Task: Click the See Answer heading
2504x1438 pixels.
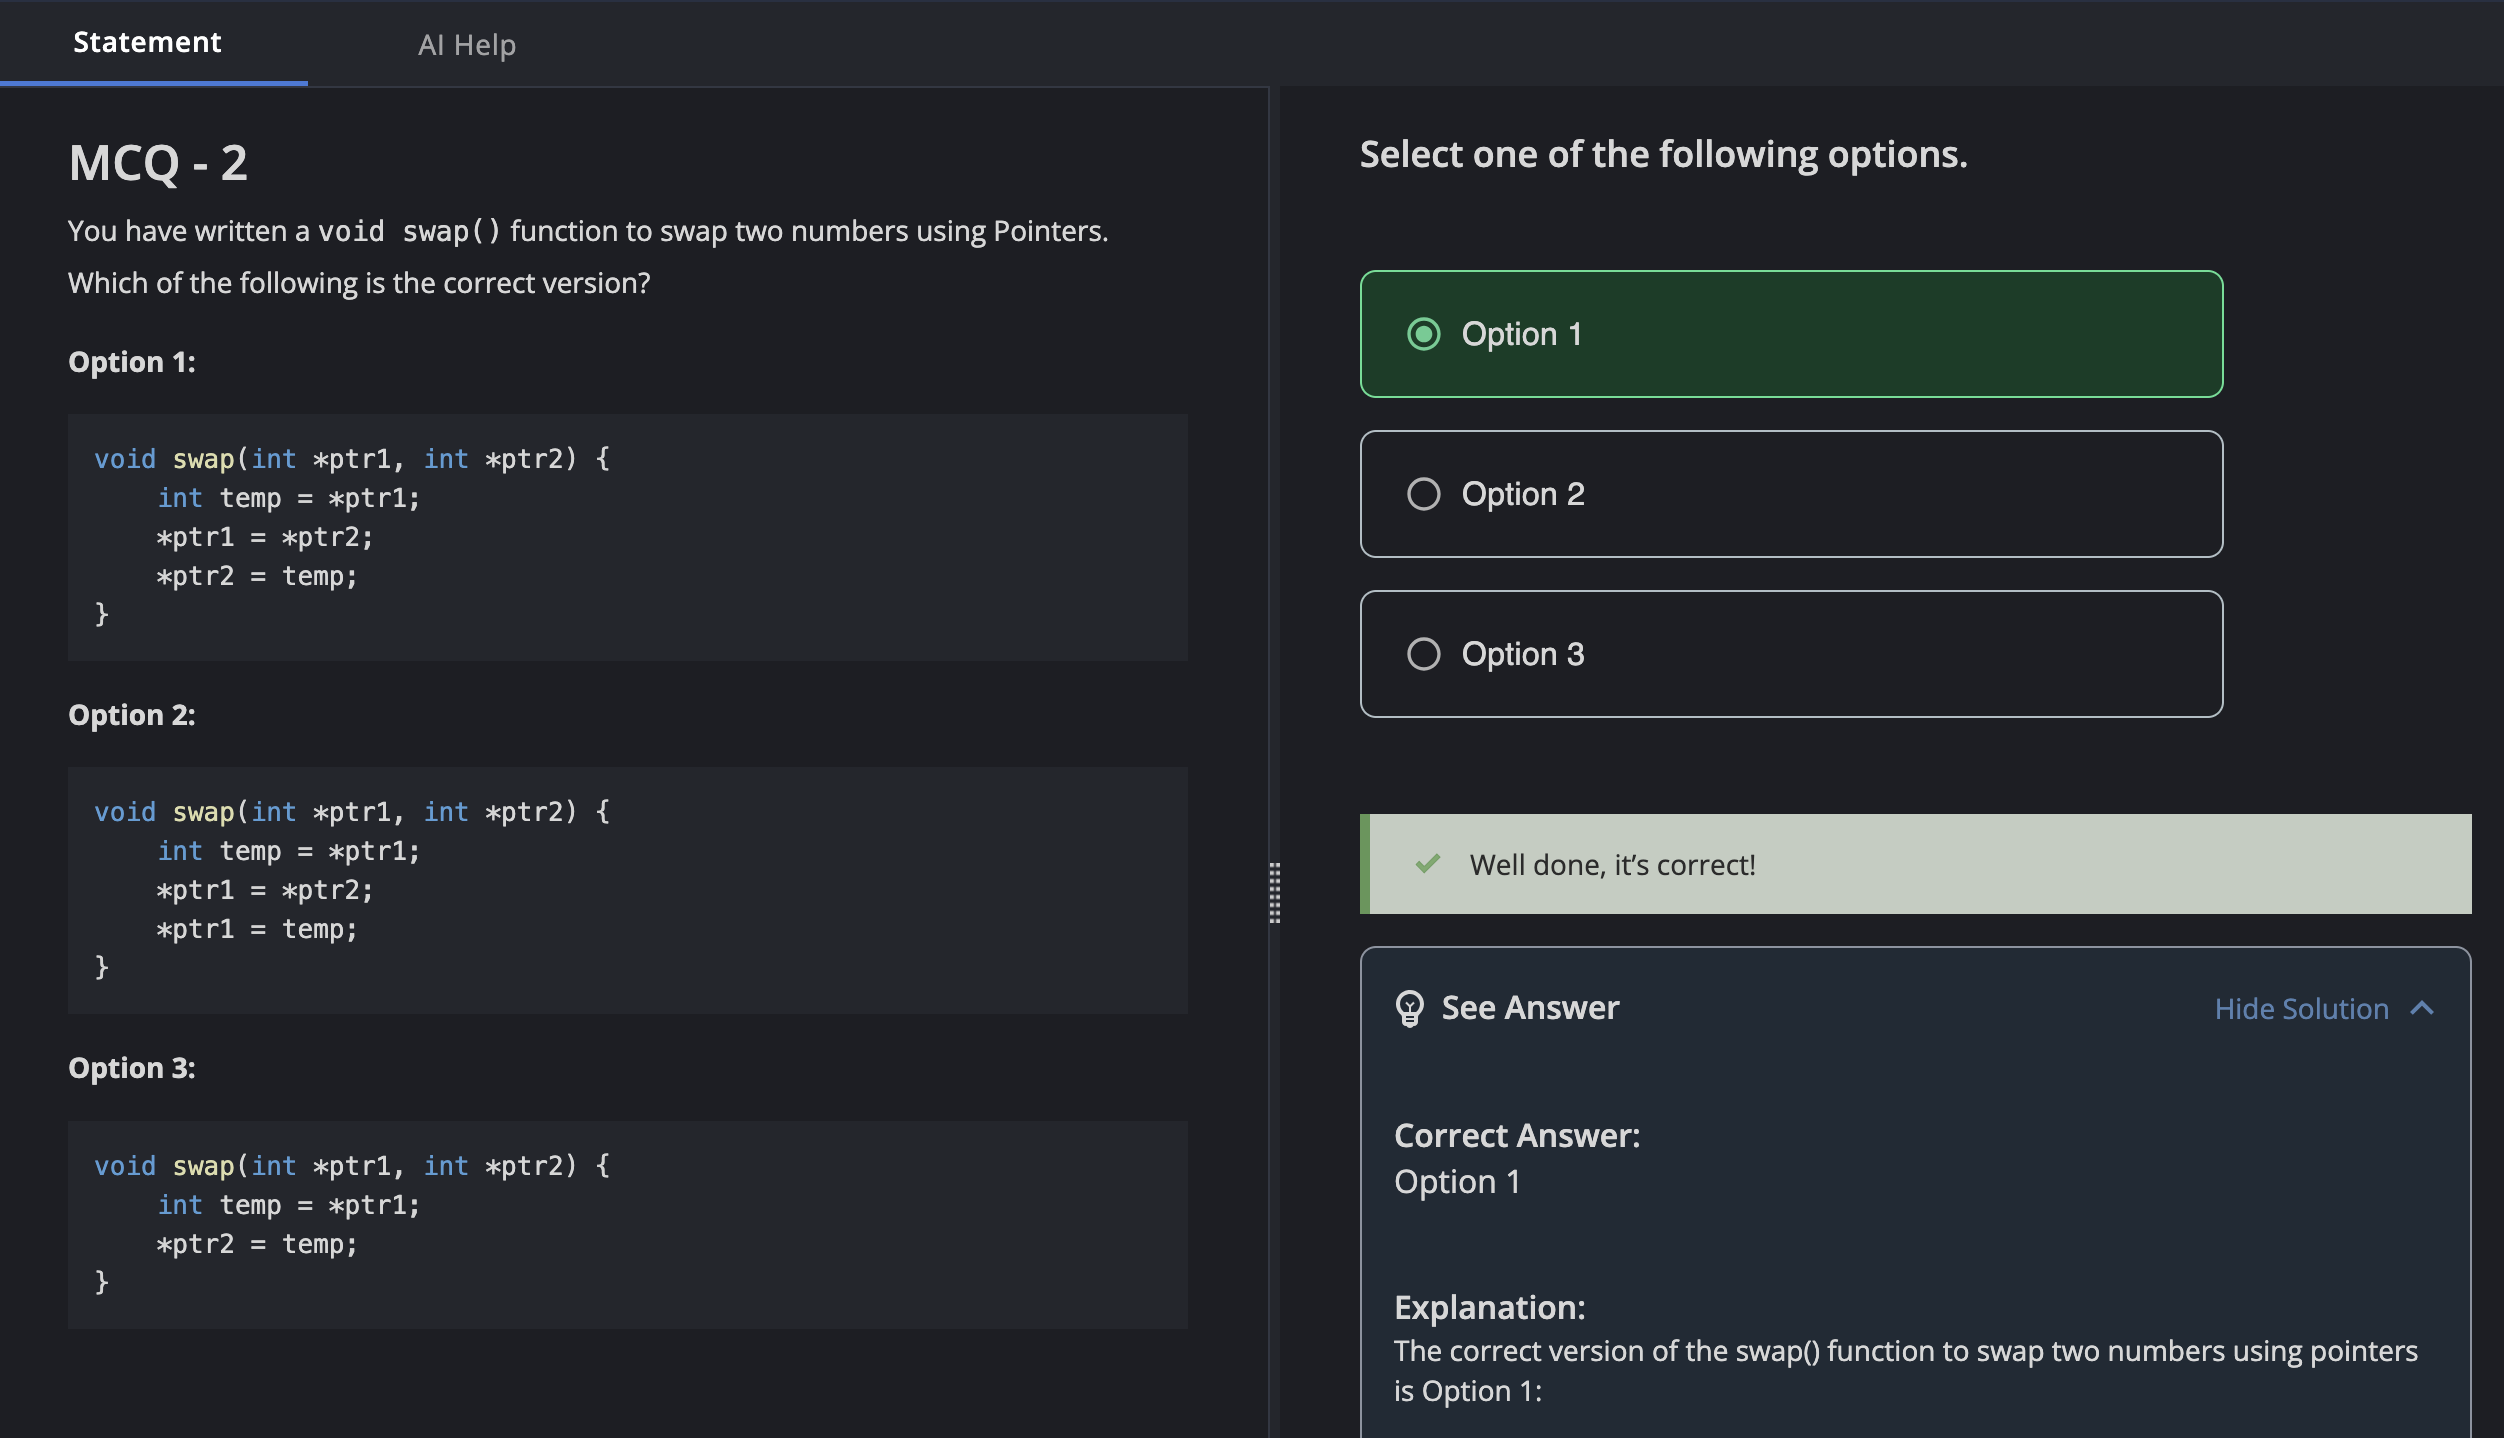Action: (x=1529, y=1008)
